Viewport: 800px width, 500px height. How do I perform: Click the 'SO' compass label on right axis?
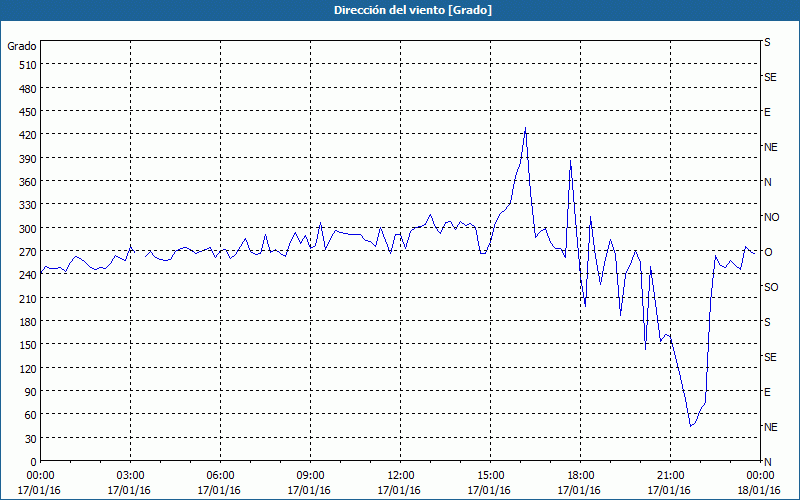point(771,287)
